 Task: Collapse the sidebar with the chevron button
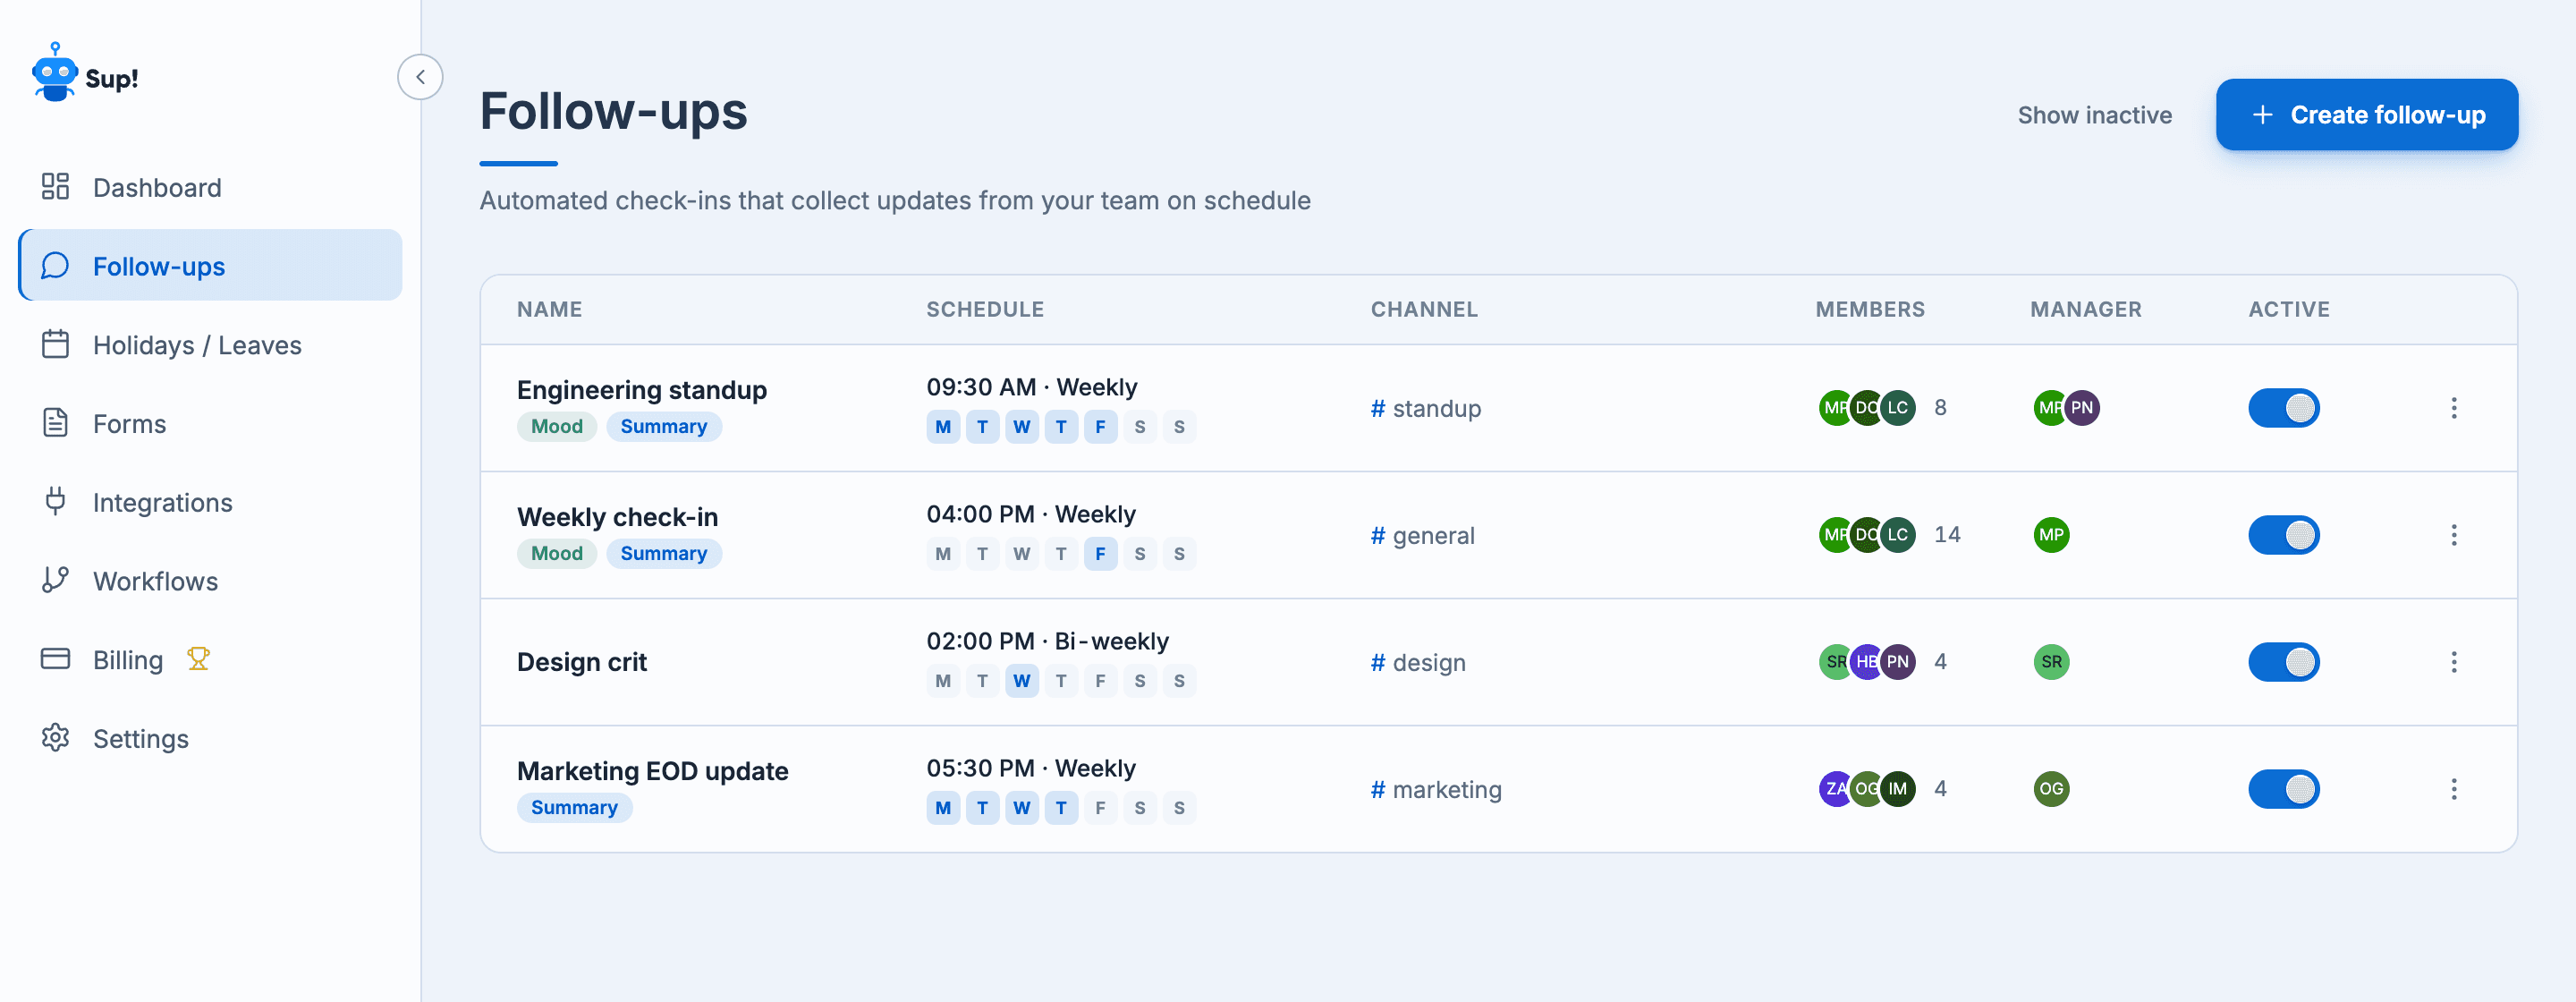point(420,77)
